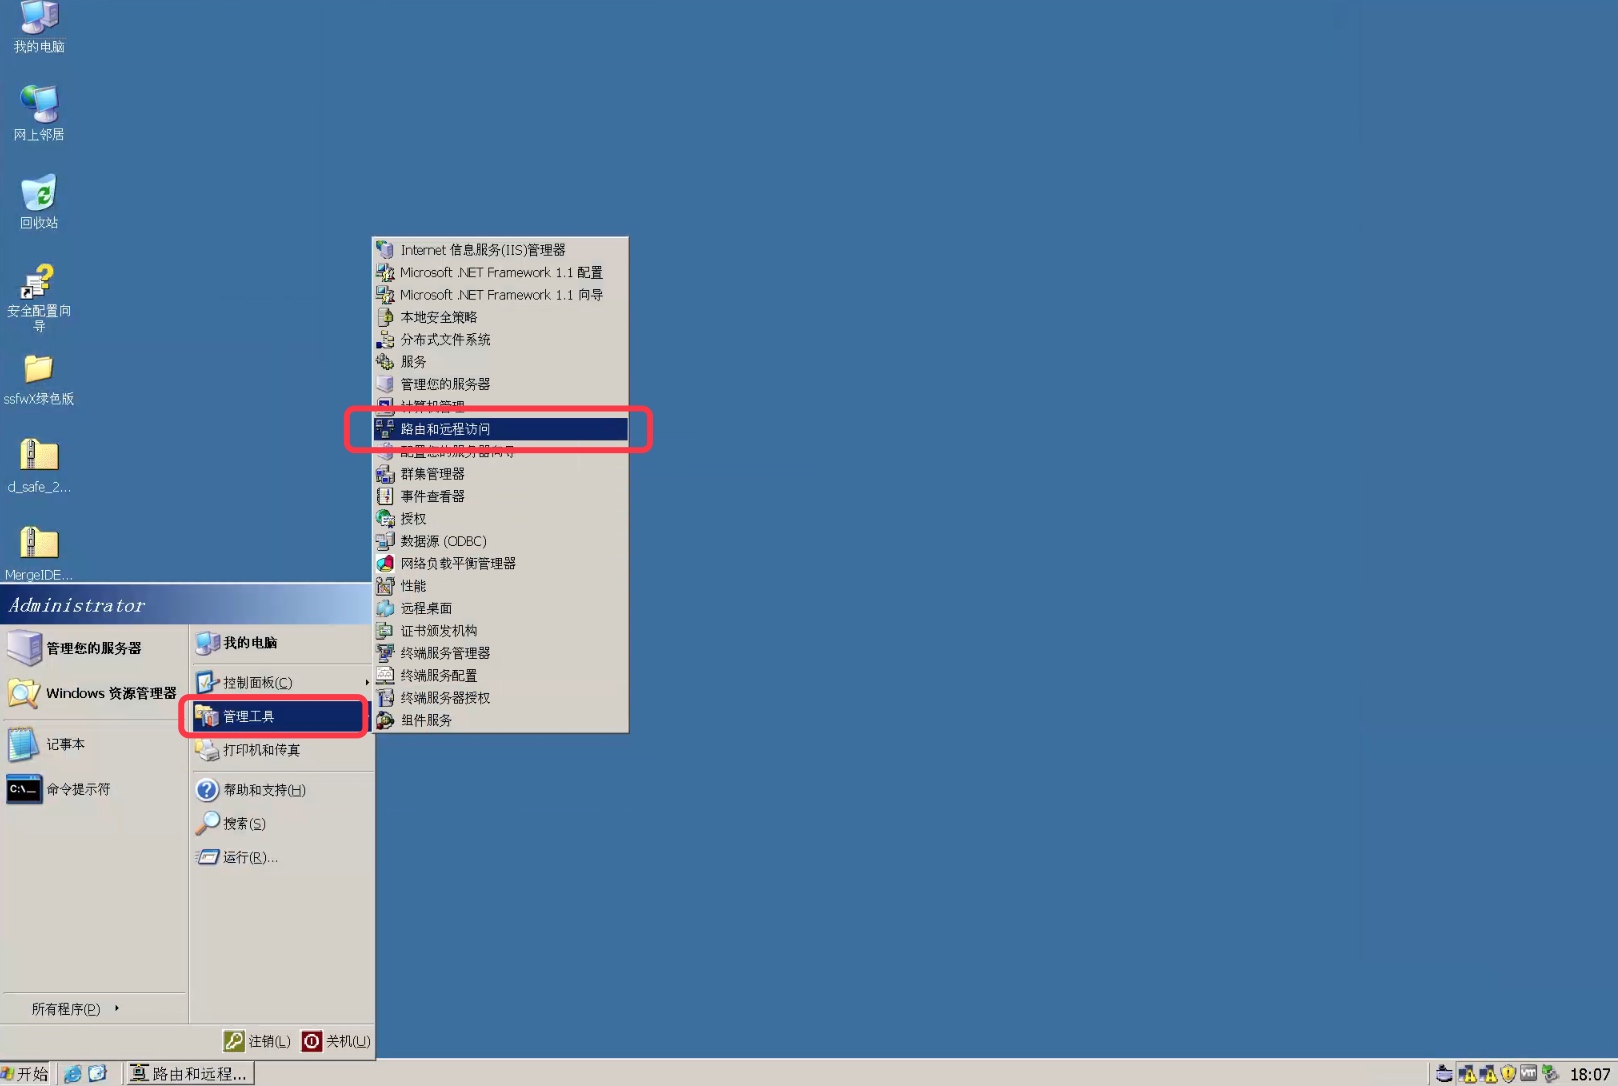Open the d_safe_2 archive on desktop
The width and height of the screenshot is (1618, 1086).
click(39, 467)
